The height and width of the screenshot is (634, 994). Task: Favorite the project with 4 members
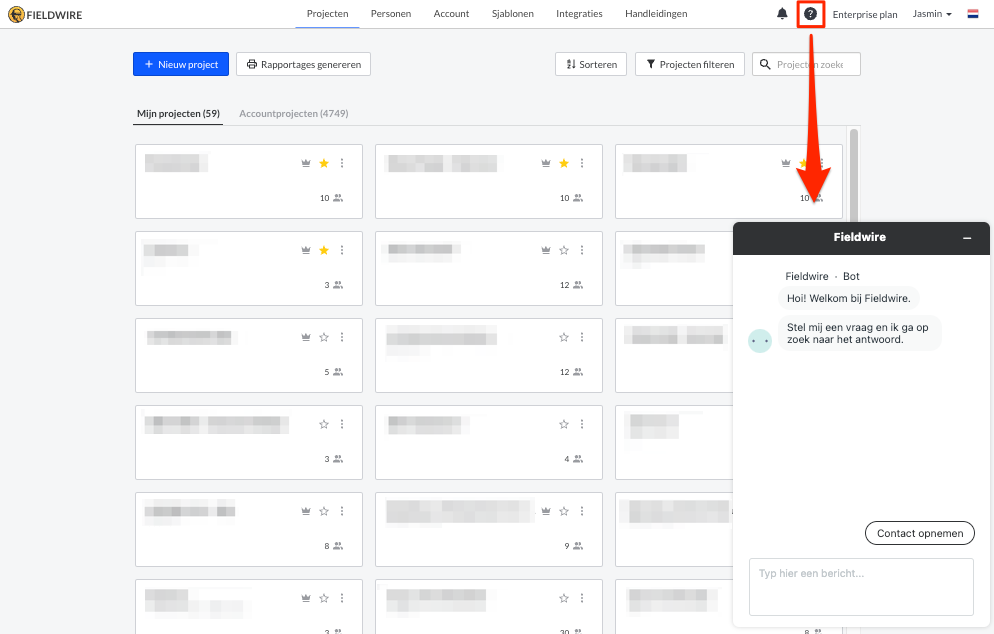pos(564,424)
